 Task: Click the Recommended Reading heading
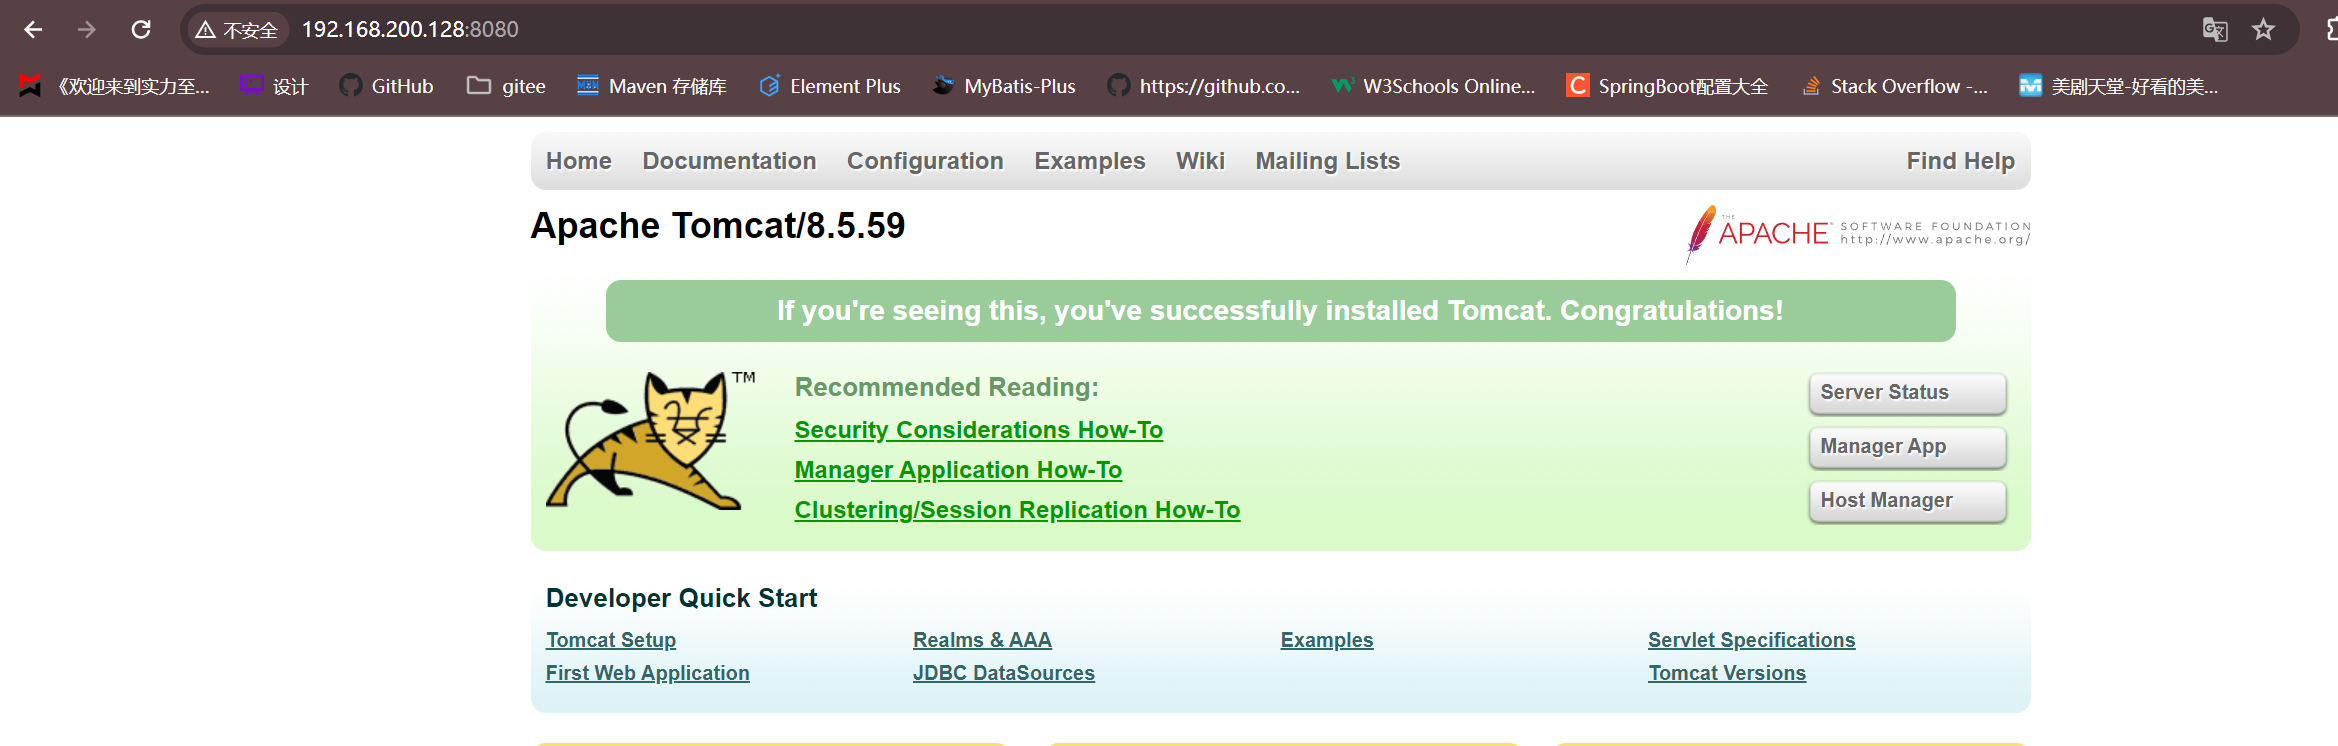pos(946,387)
